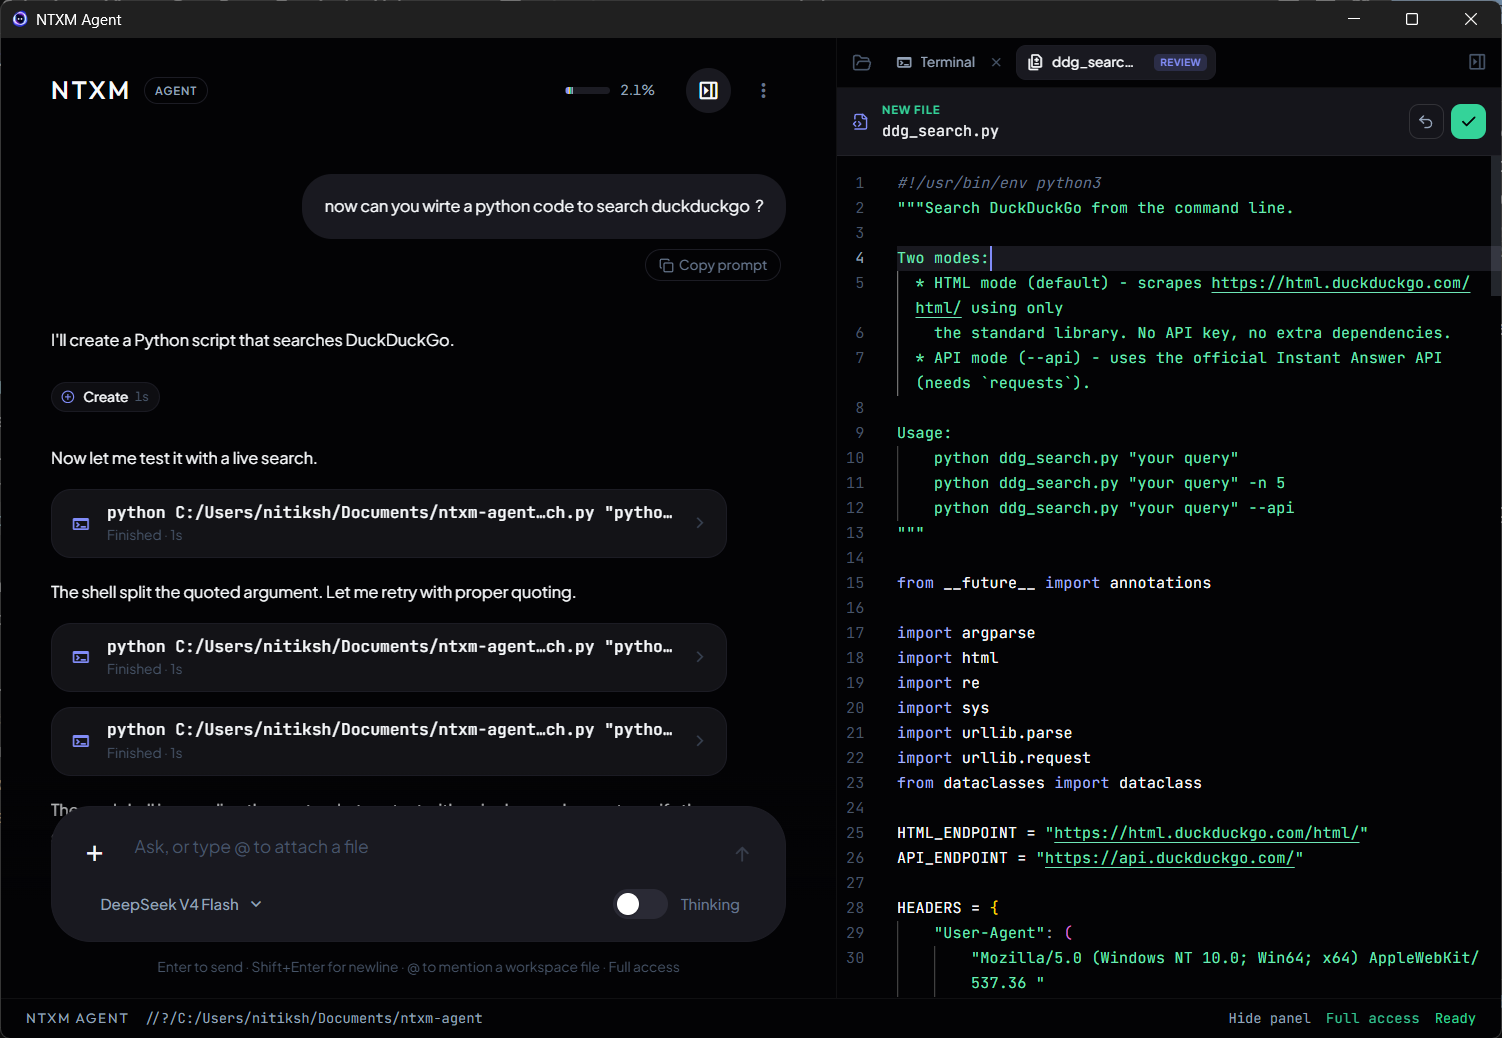The height and width of the screenshot is (1038, 1502).
Task: Open the DeepSeek V4 Flash model dropdown
Action: click(x=181, y=905)
